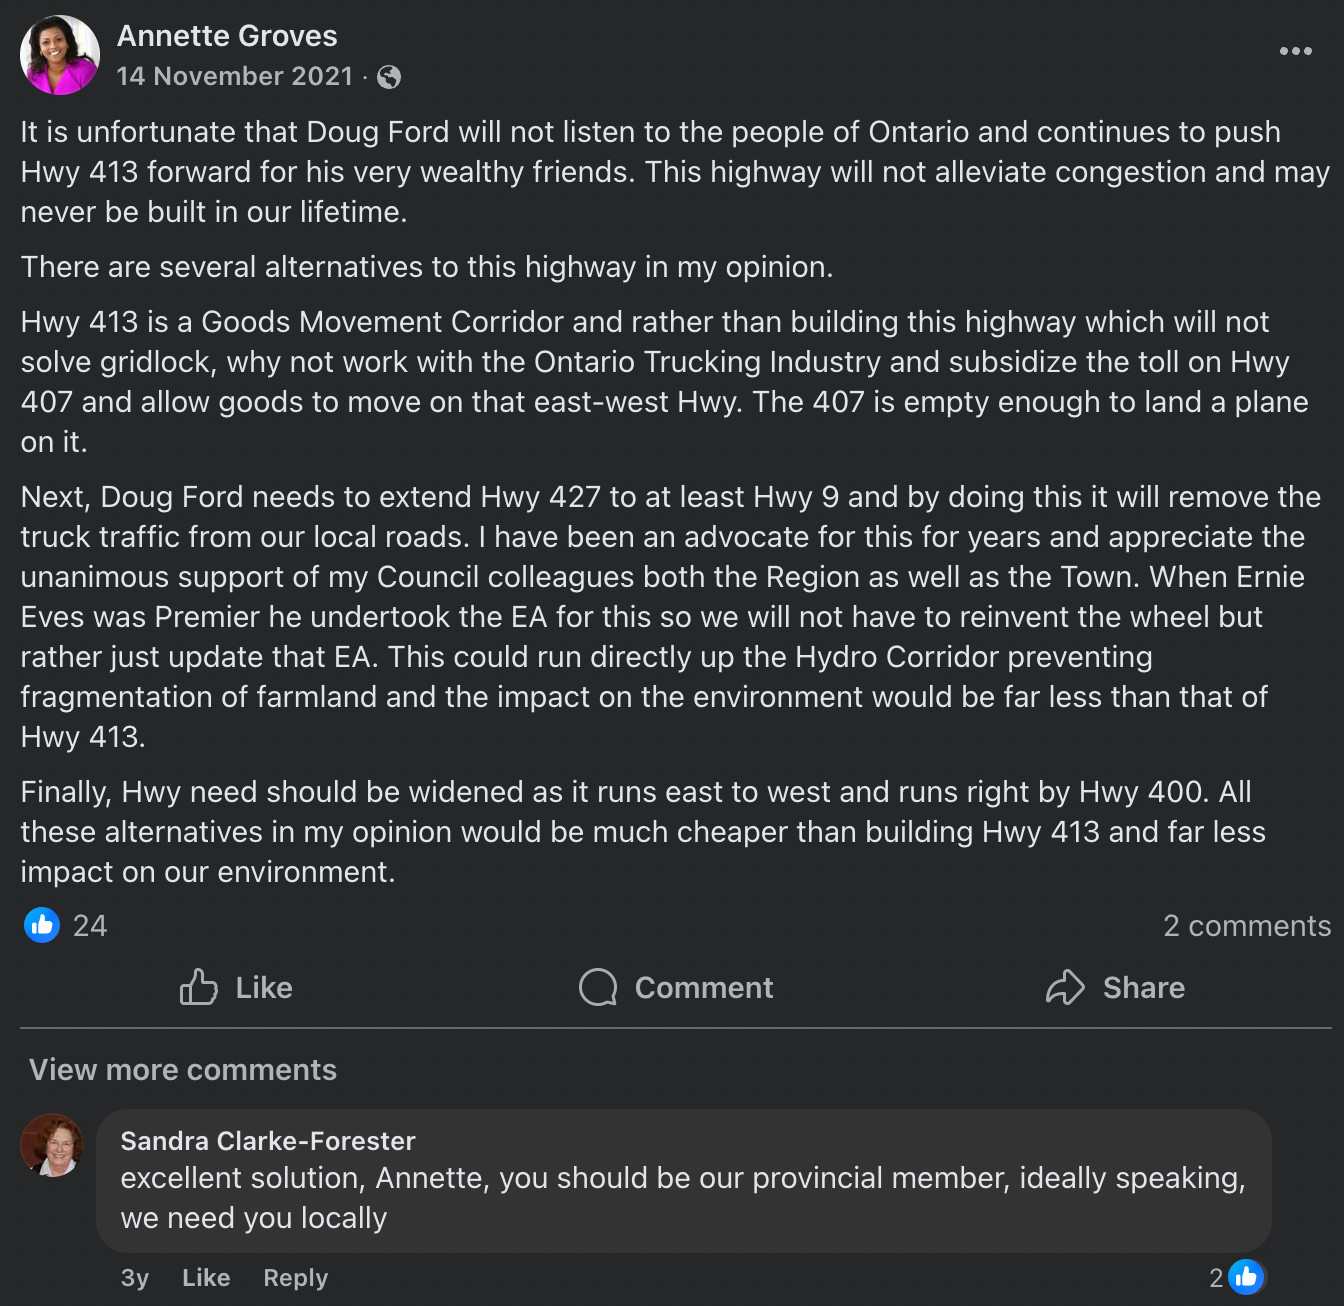The image size is (1344, 1306).
Task: Visit Annette Groves profile name link
Action: click(227, 36)
